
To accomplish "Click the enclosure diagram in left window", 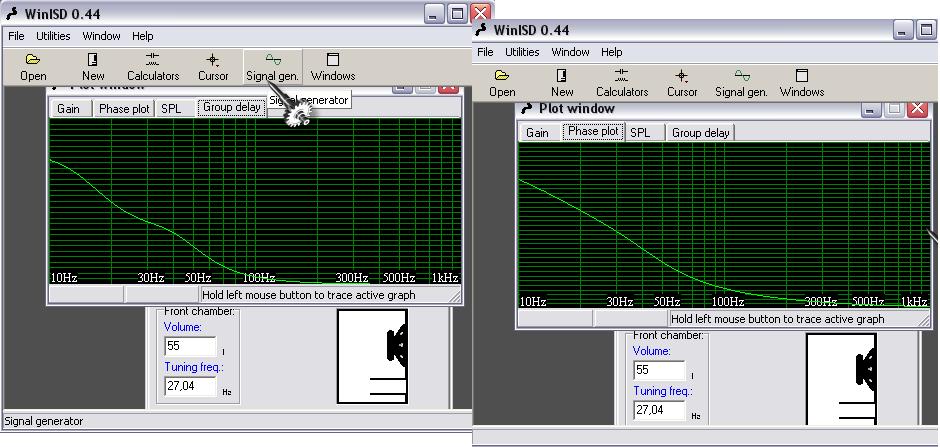I will click(x=372, y=356).
